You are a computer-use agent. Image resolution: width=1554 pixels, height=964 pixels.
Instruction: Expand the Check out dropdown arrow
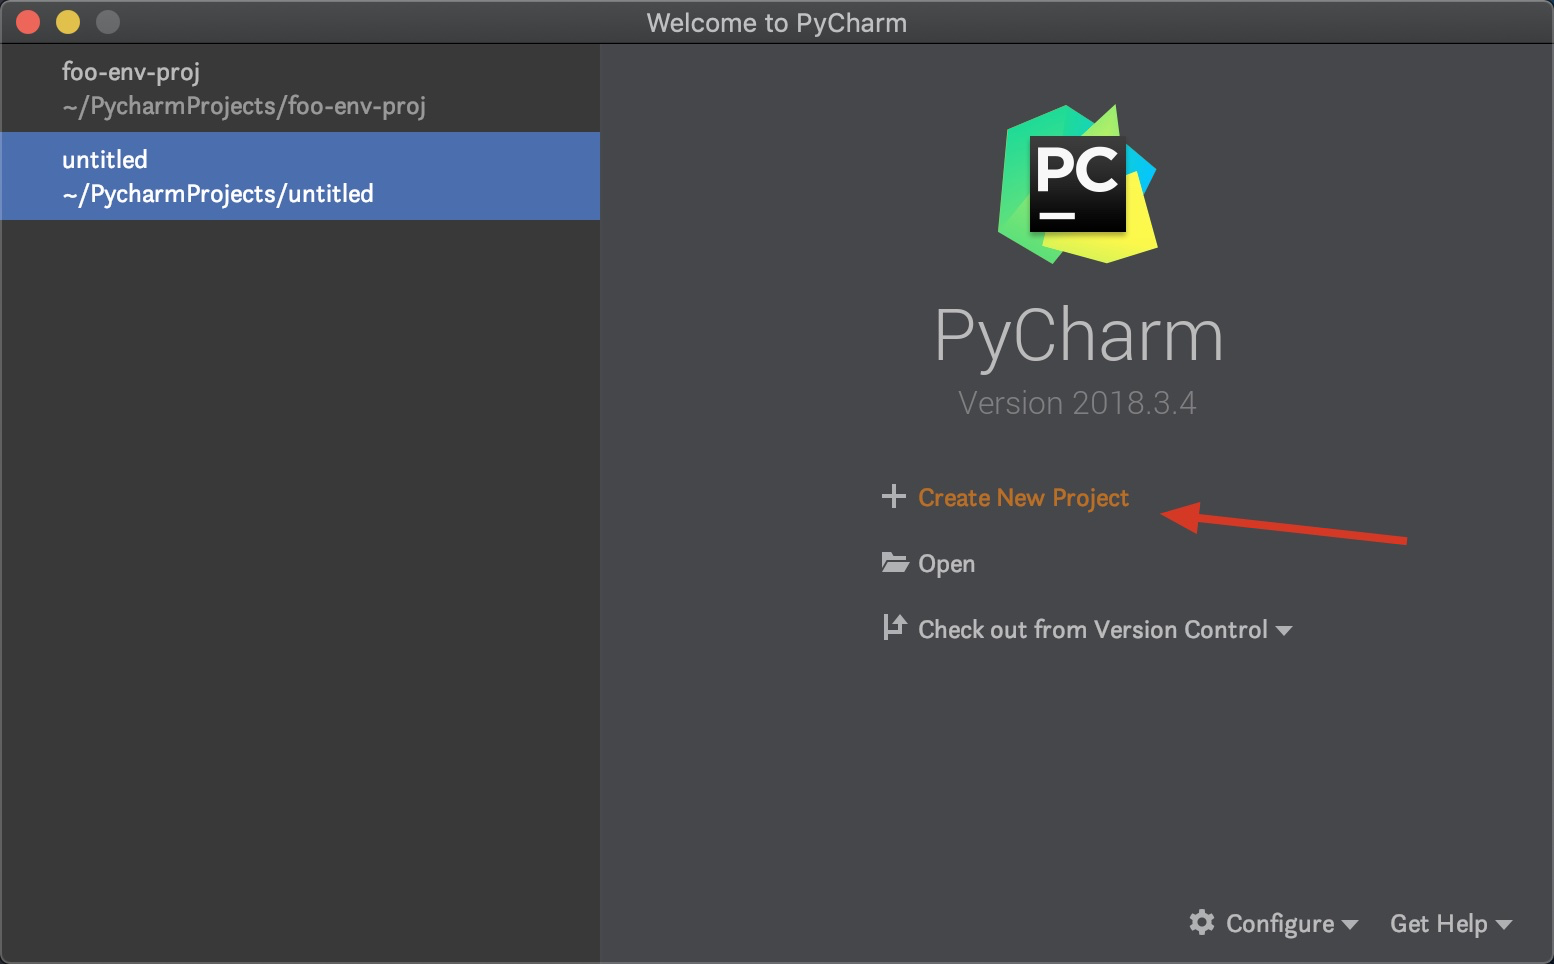point(1284,631)
